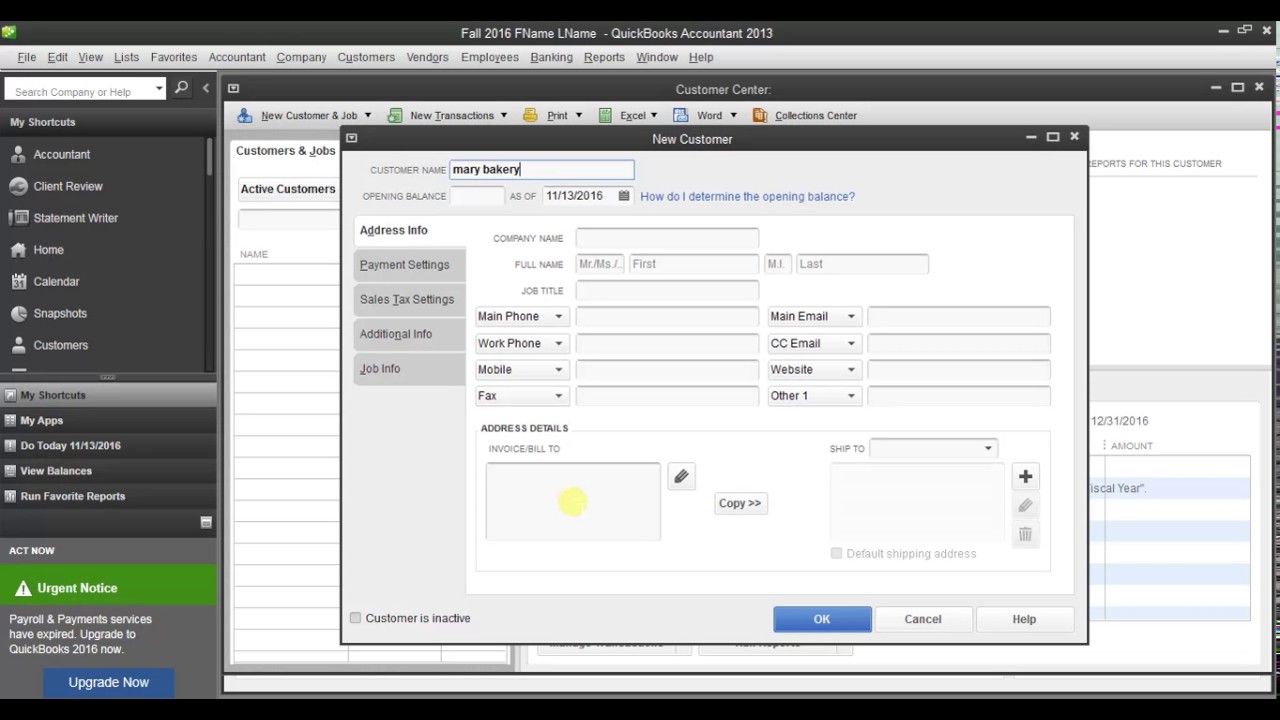The height and width of the screenshot is (720, 1280).
Task: Click OK to save the customer
Action: click(822, 619)
